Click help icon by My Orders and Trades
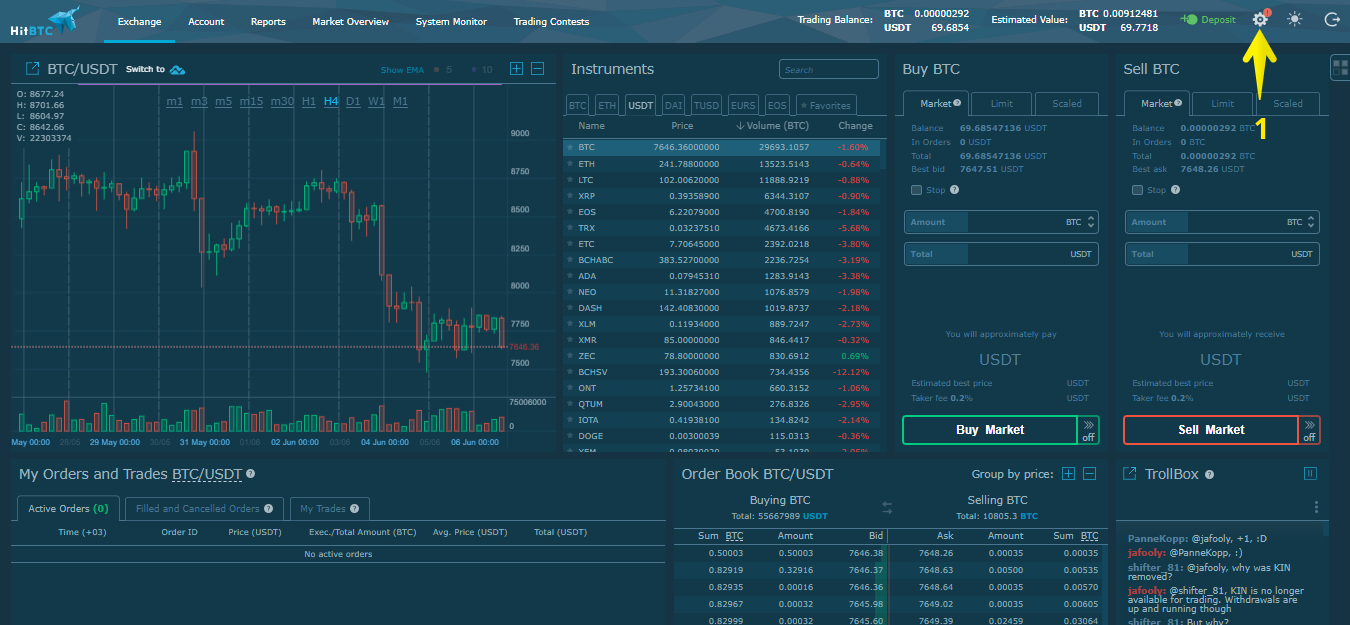This screenshot has height=625, width=1350. [x=250, y=474]
